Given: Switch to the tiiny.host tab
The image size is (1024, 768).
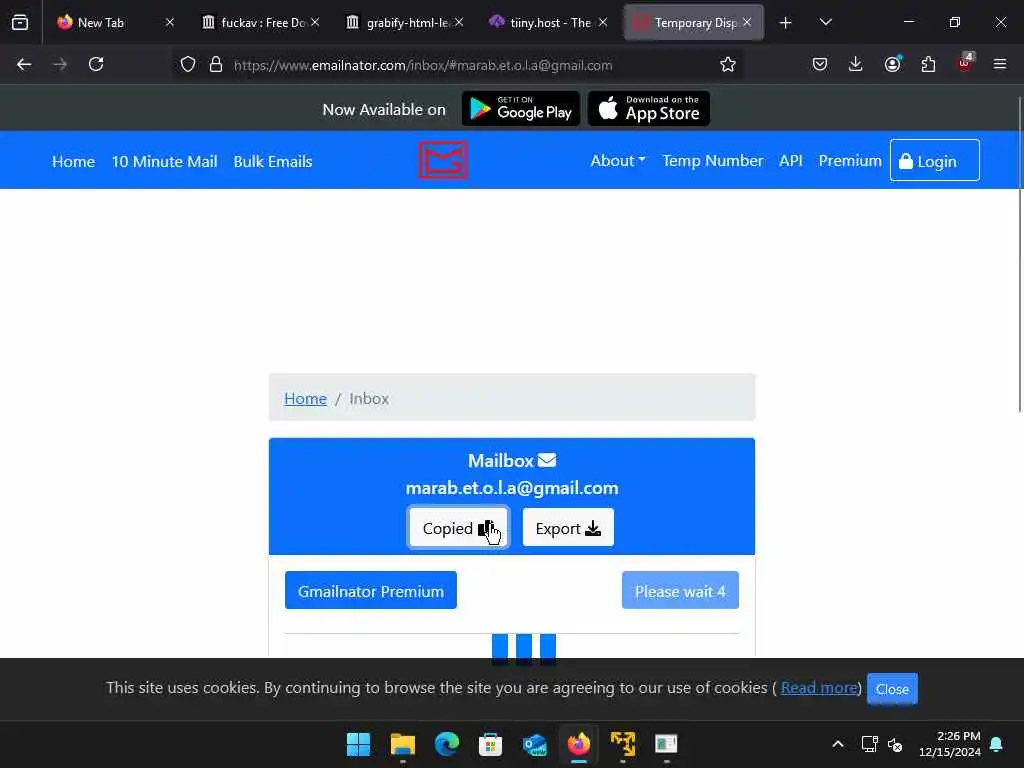Looking at the screenshot, I should (549, 22).
